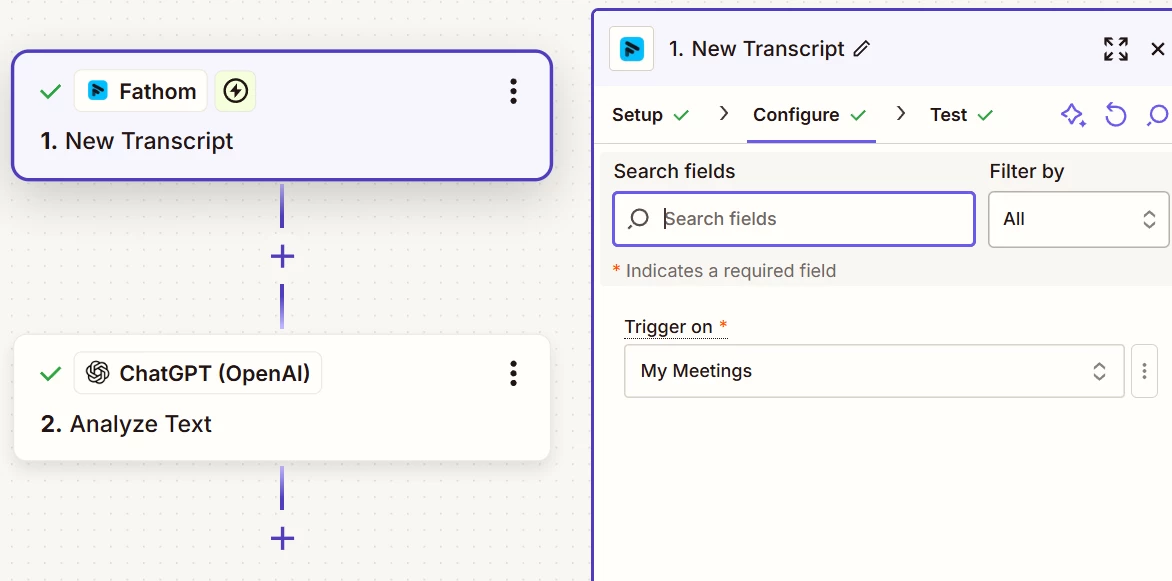Viewport: 1172px width, 581px height.
Task: Click the ChatGPT (OpenAI) app badge
Action: click(198, 372)
